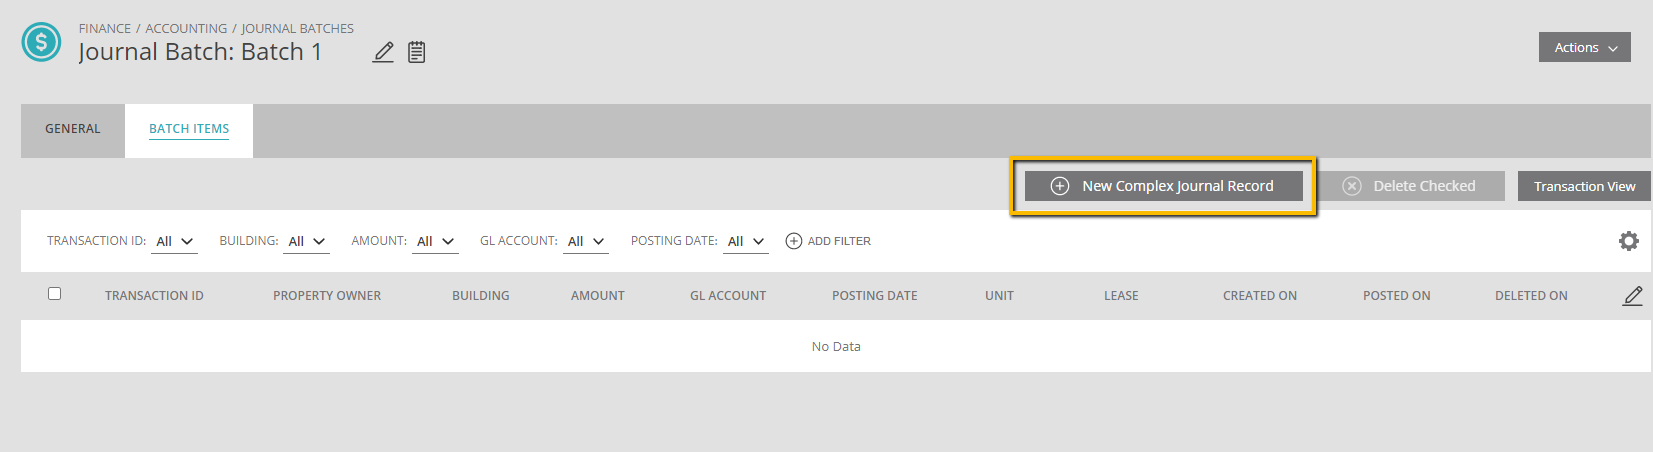Click the plus icon in Add Filter

pos(794,241)
